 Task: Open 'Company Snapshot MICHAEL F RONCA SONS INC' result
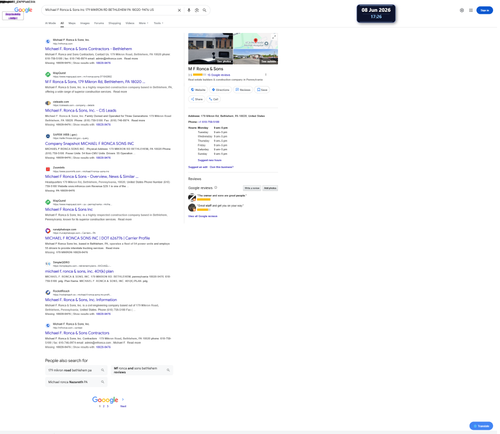pyautogui.click(x=89, y=143)
